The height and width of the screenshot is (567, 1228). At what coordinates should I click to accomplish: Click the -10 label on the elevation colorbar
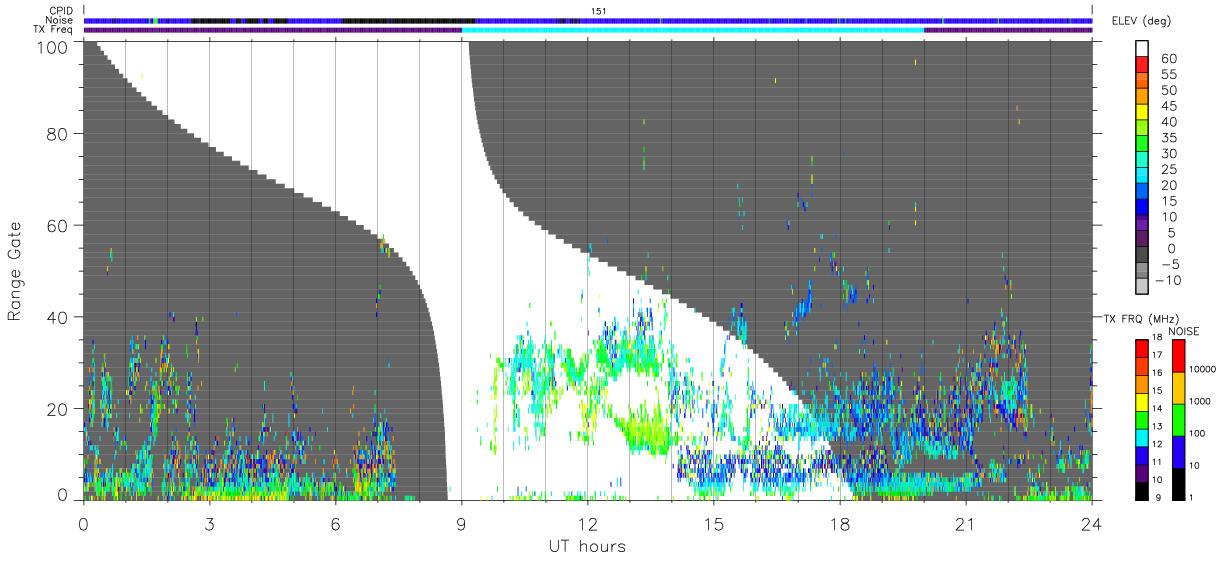pyautogui.click(x=1168, y=281)
